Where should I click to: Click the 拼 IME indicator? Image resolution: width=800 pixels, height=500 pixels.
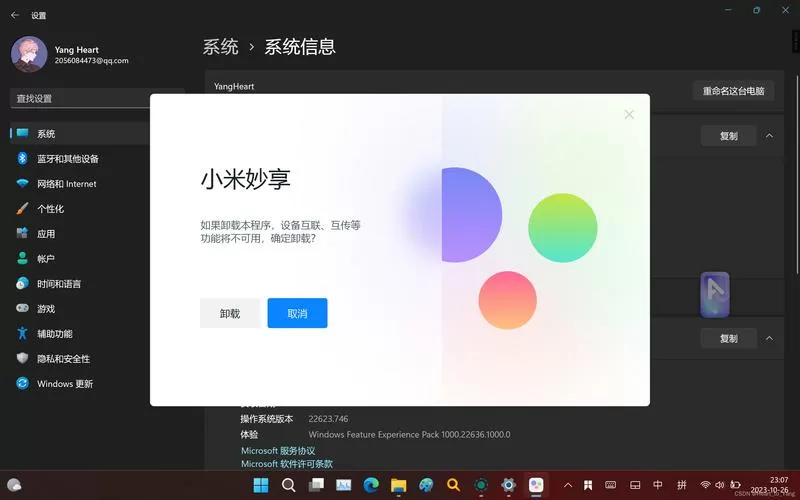point(682,485)
